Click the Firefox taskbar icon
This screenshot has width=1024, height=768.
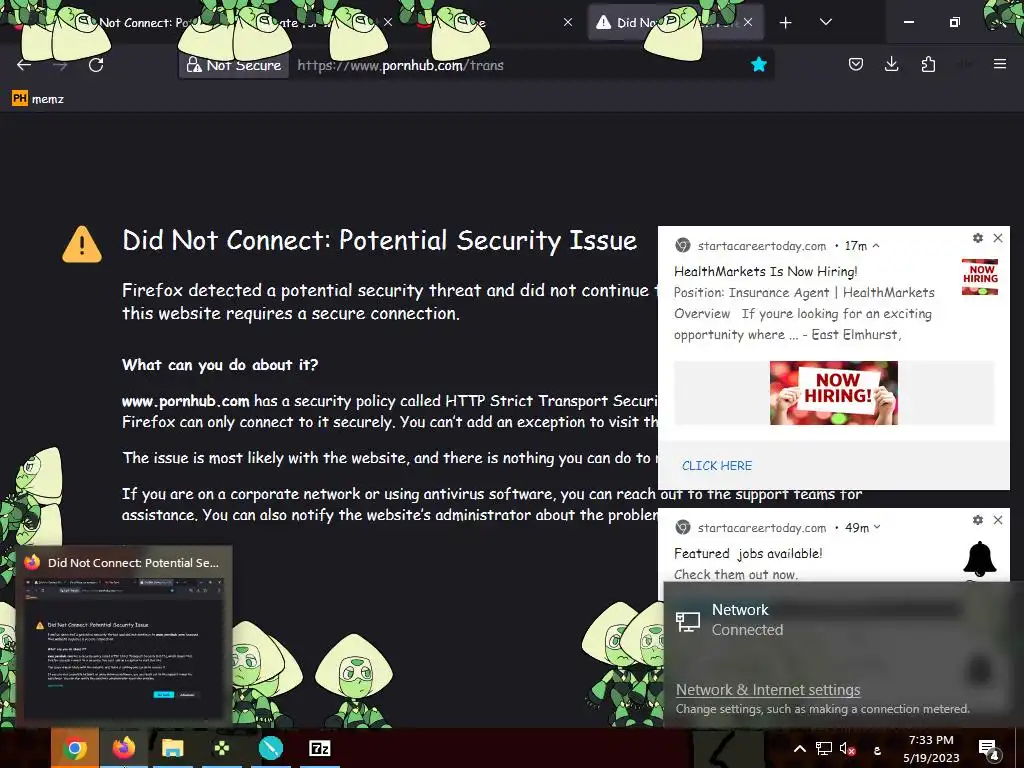123,748
